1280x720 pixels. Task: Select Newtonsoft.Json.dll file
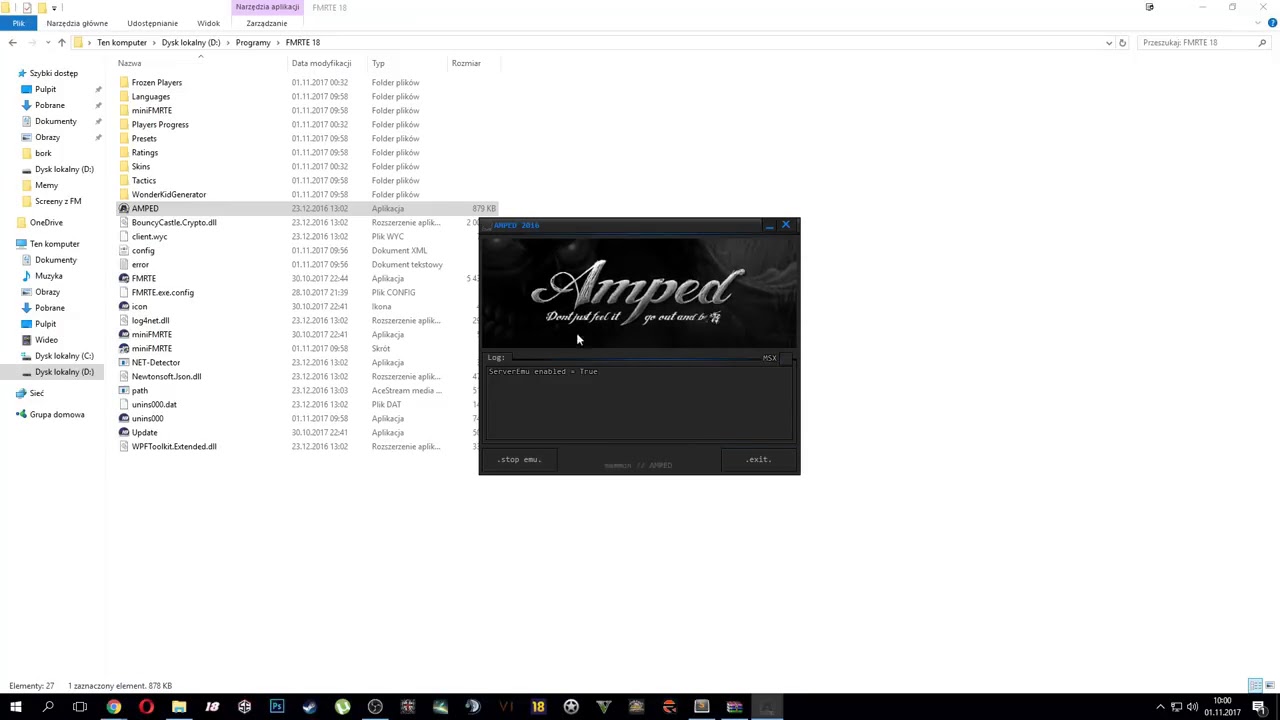(x=166, y=377)
